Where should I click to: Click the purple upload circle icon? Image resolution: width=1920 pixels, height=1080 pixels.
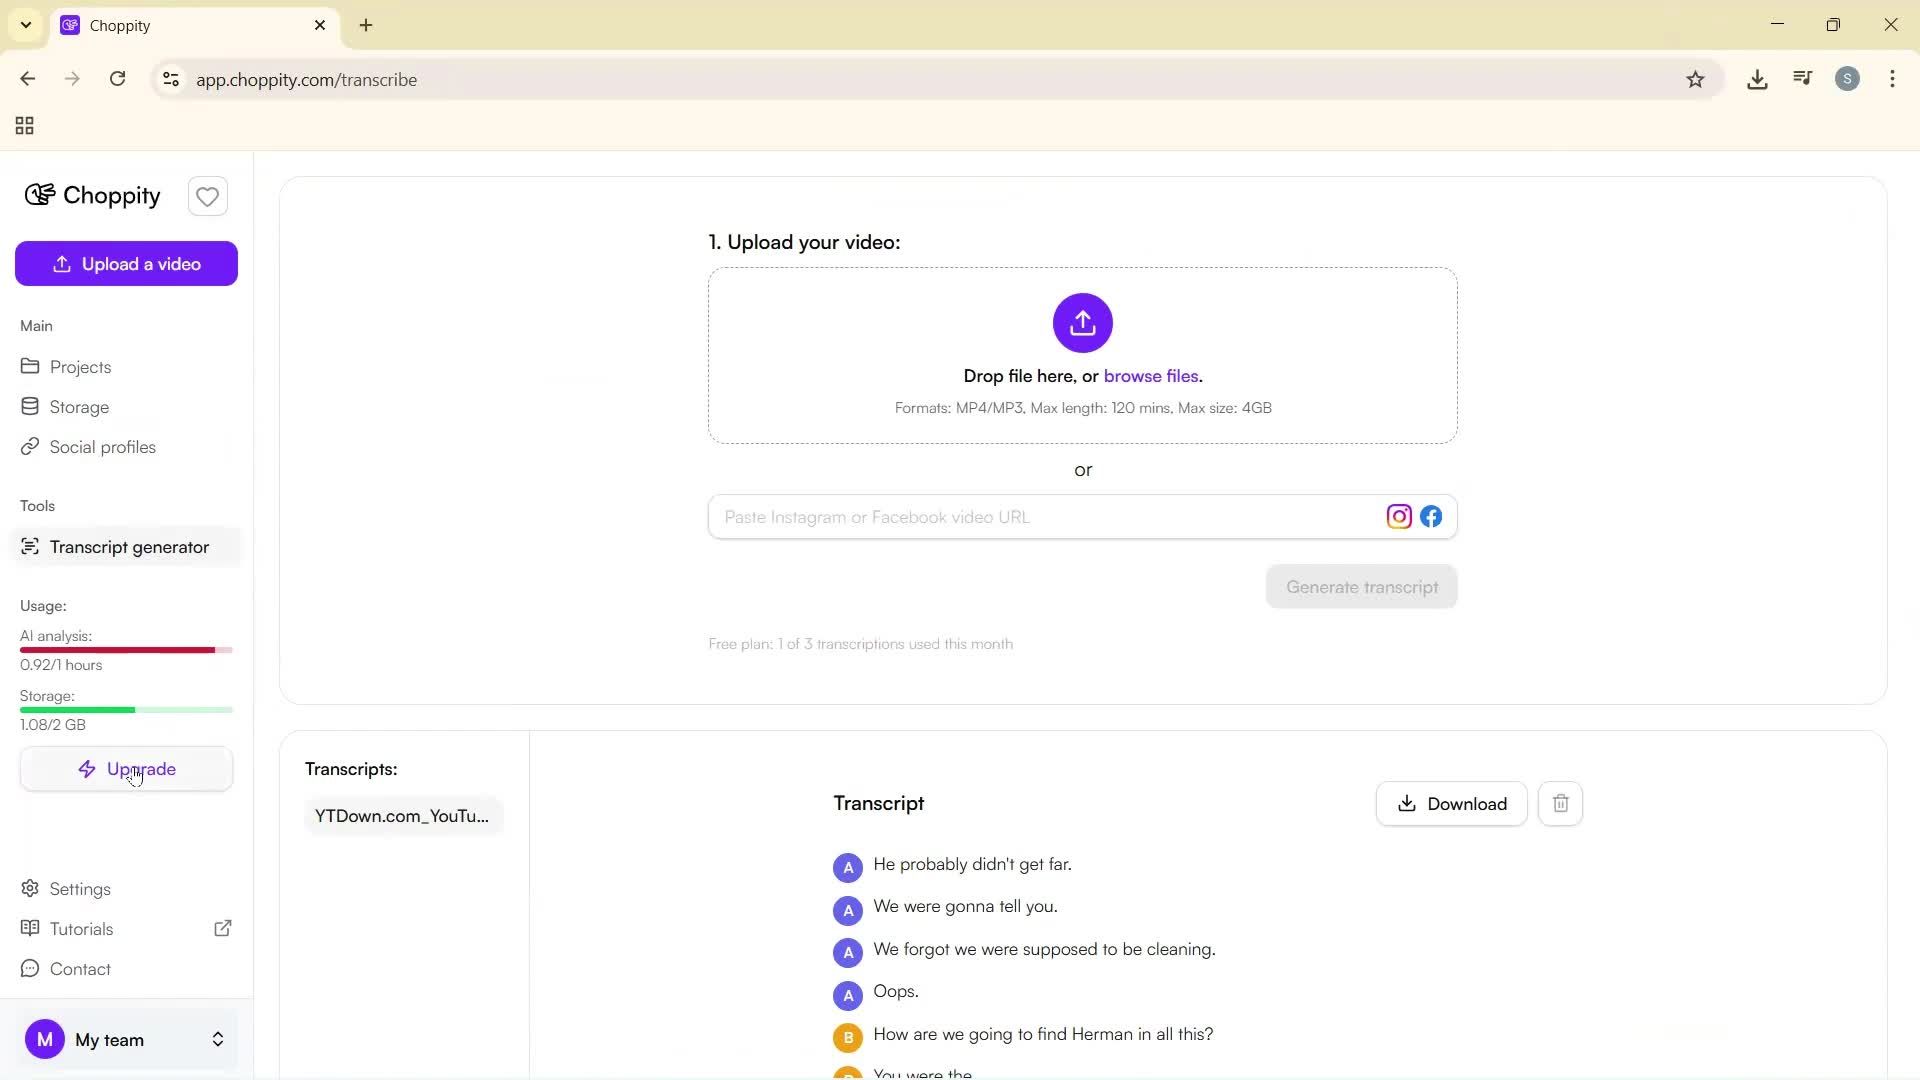(1082, 323)
